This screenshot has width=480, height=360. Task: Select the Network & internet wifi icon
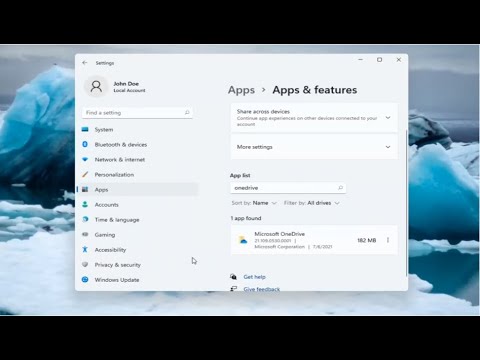(85, 159)
